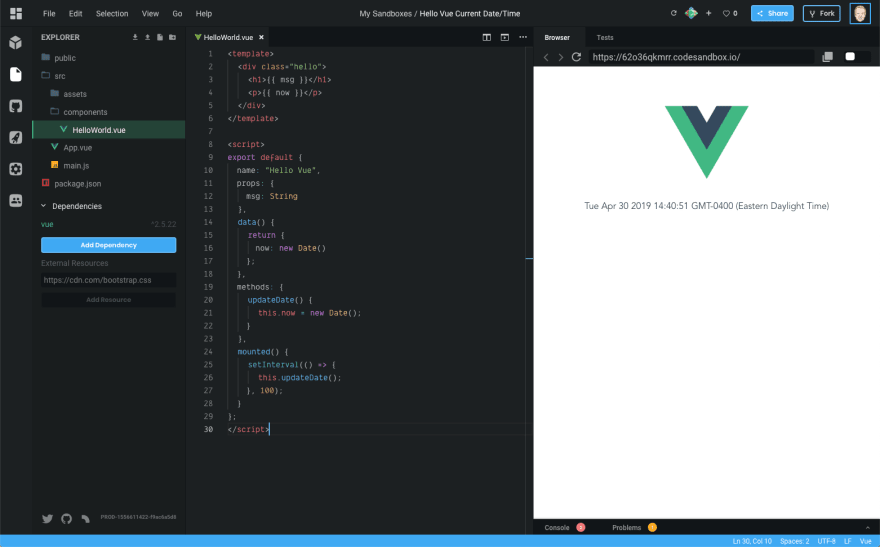Go forward in the preview browser

tap(560, 57)
